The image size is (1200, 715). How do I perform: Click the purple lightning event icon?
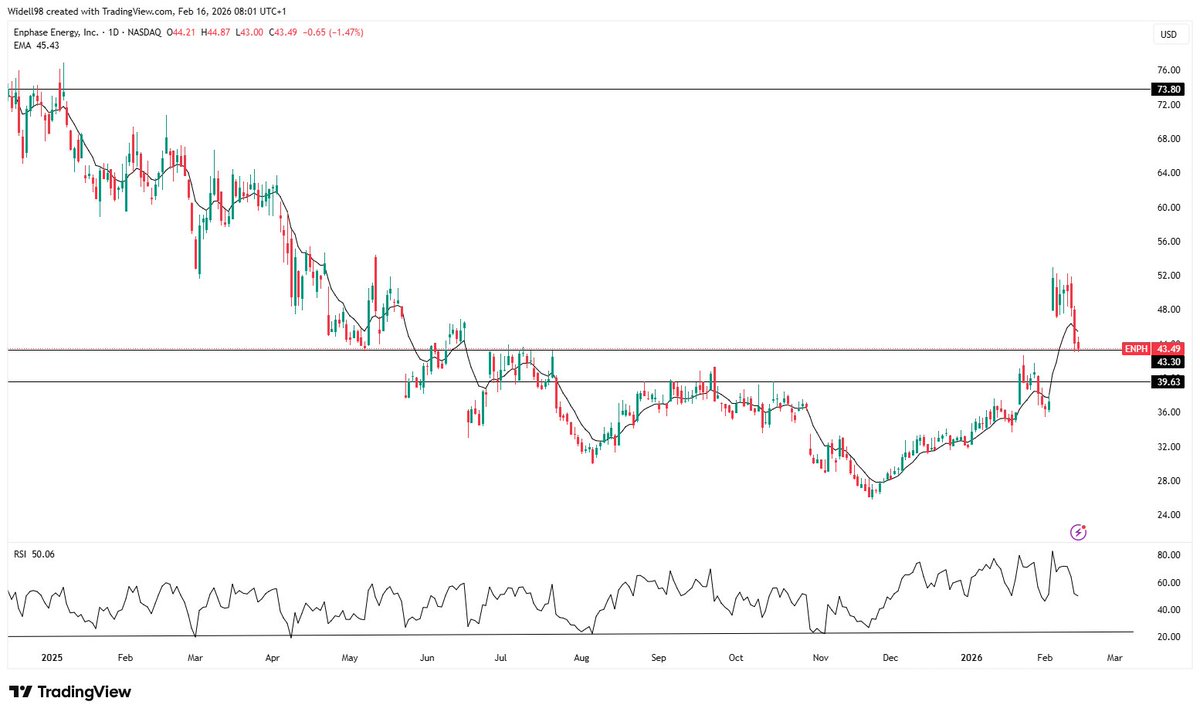click(1078, 532)
